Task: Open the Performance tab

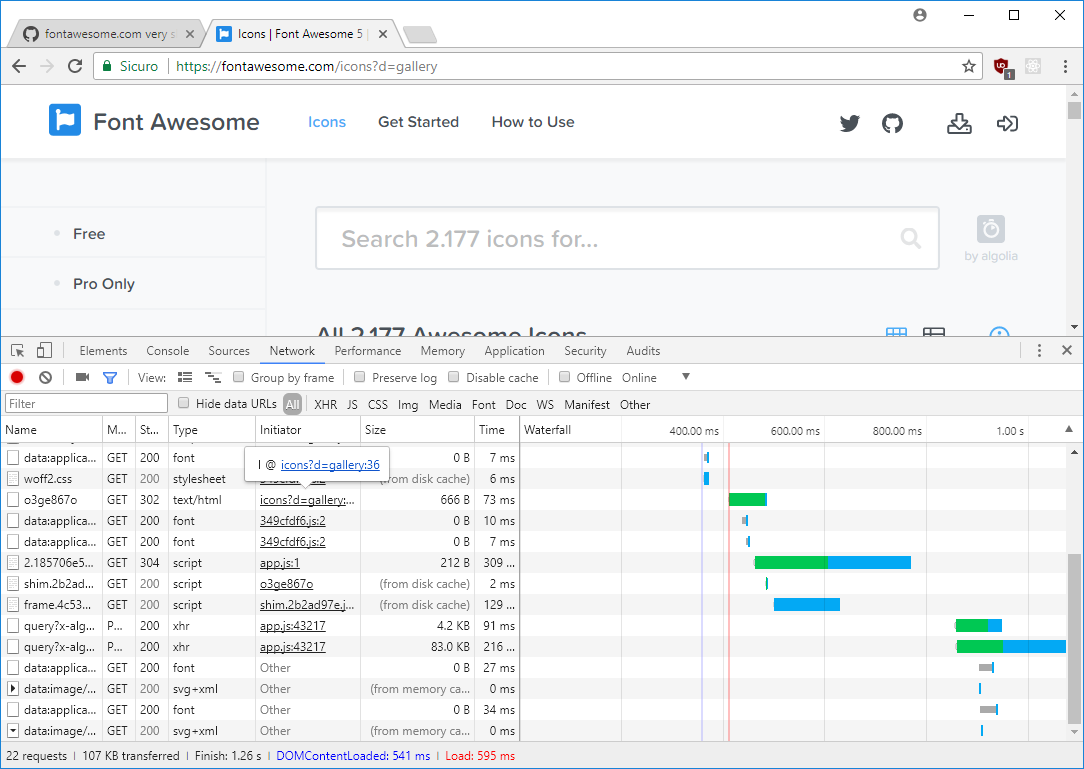Action: coord(368,351)
